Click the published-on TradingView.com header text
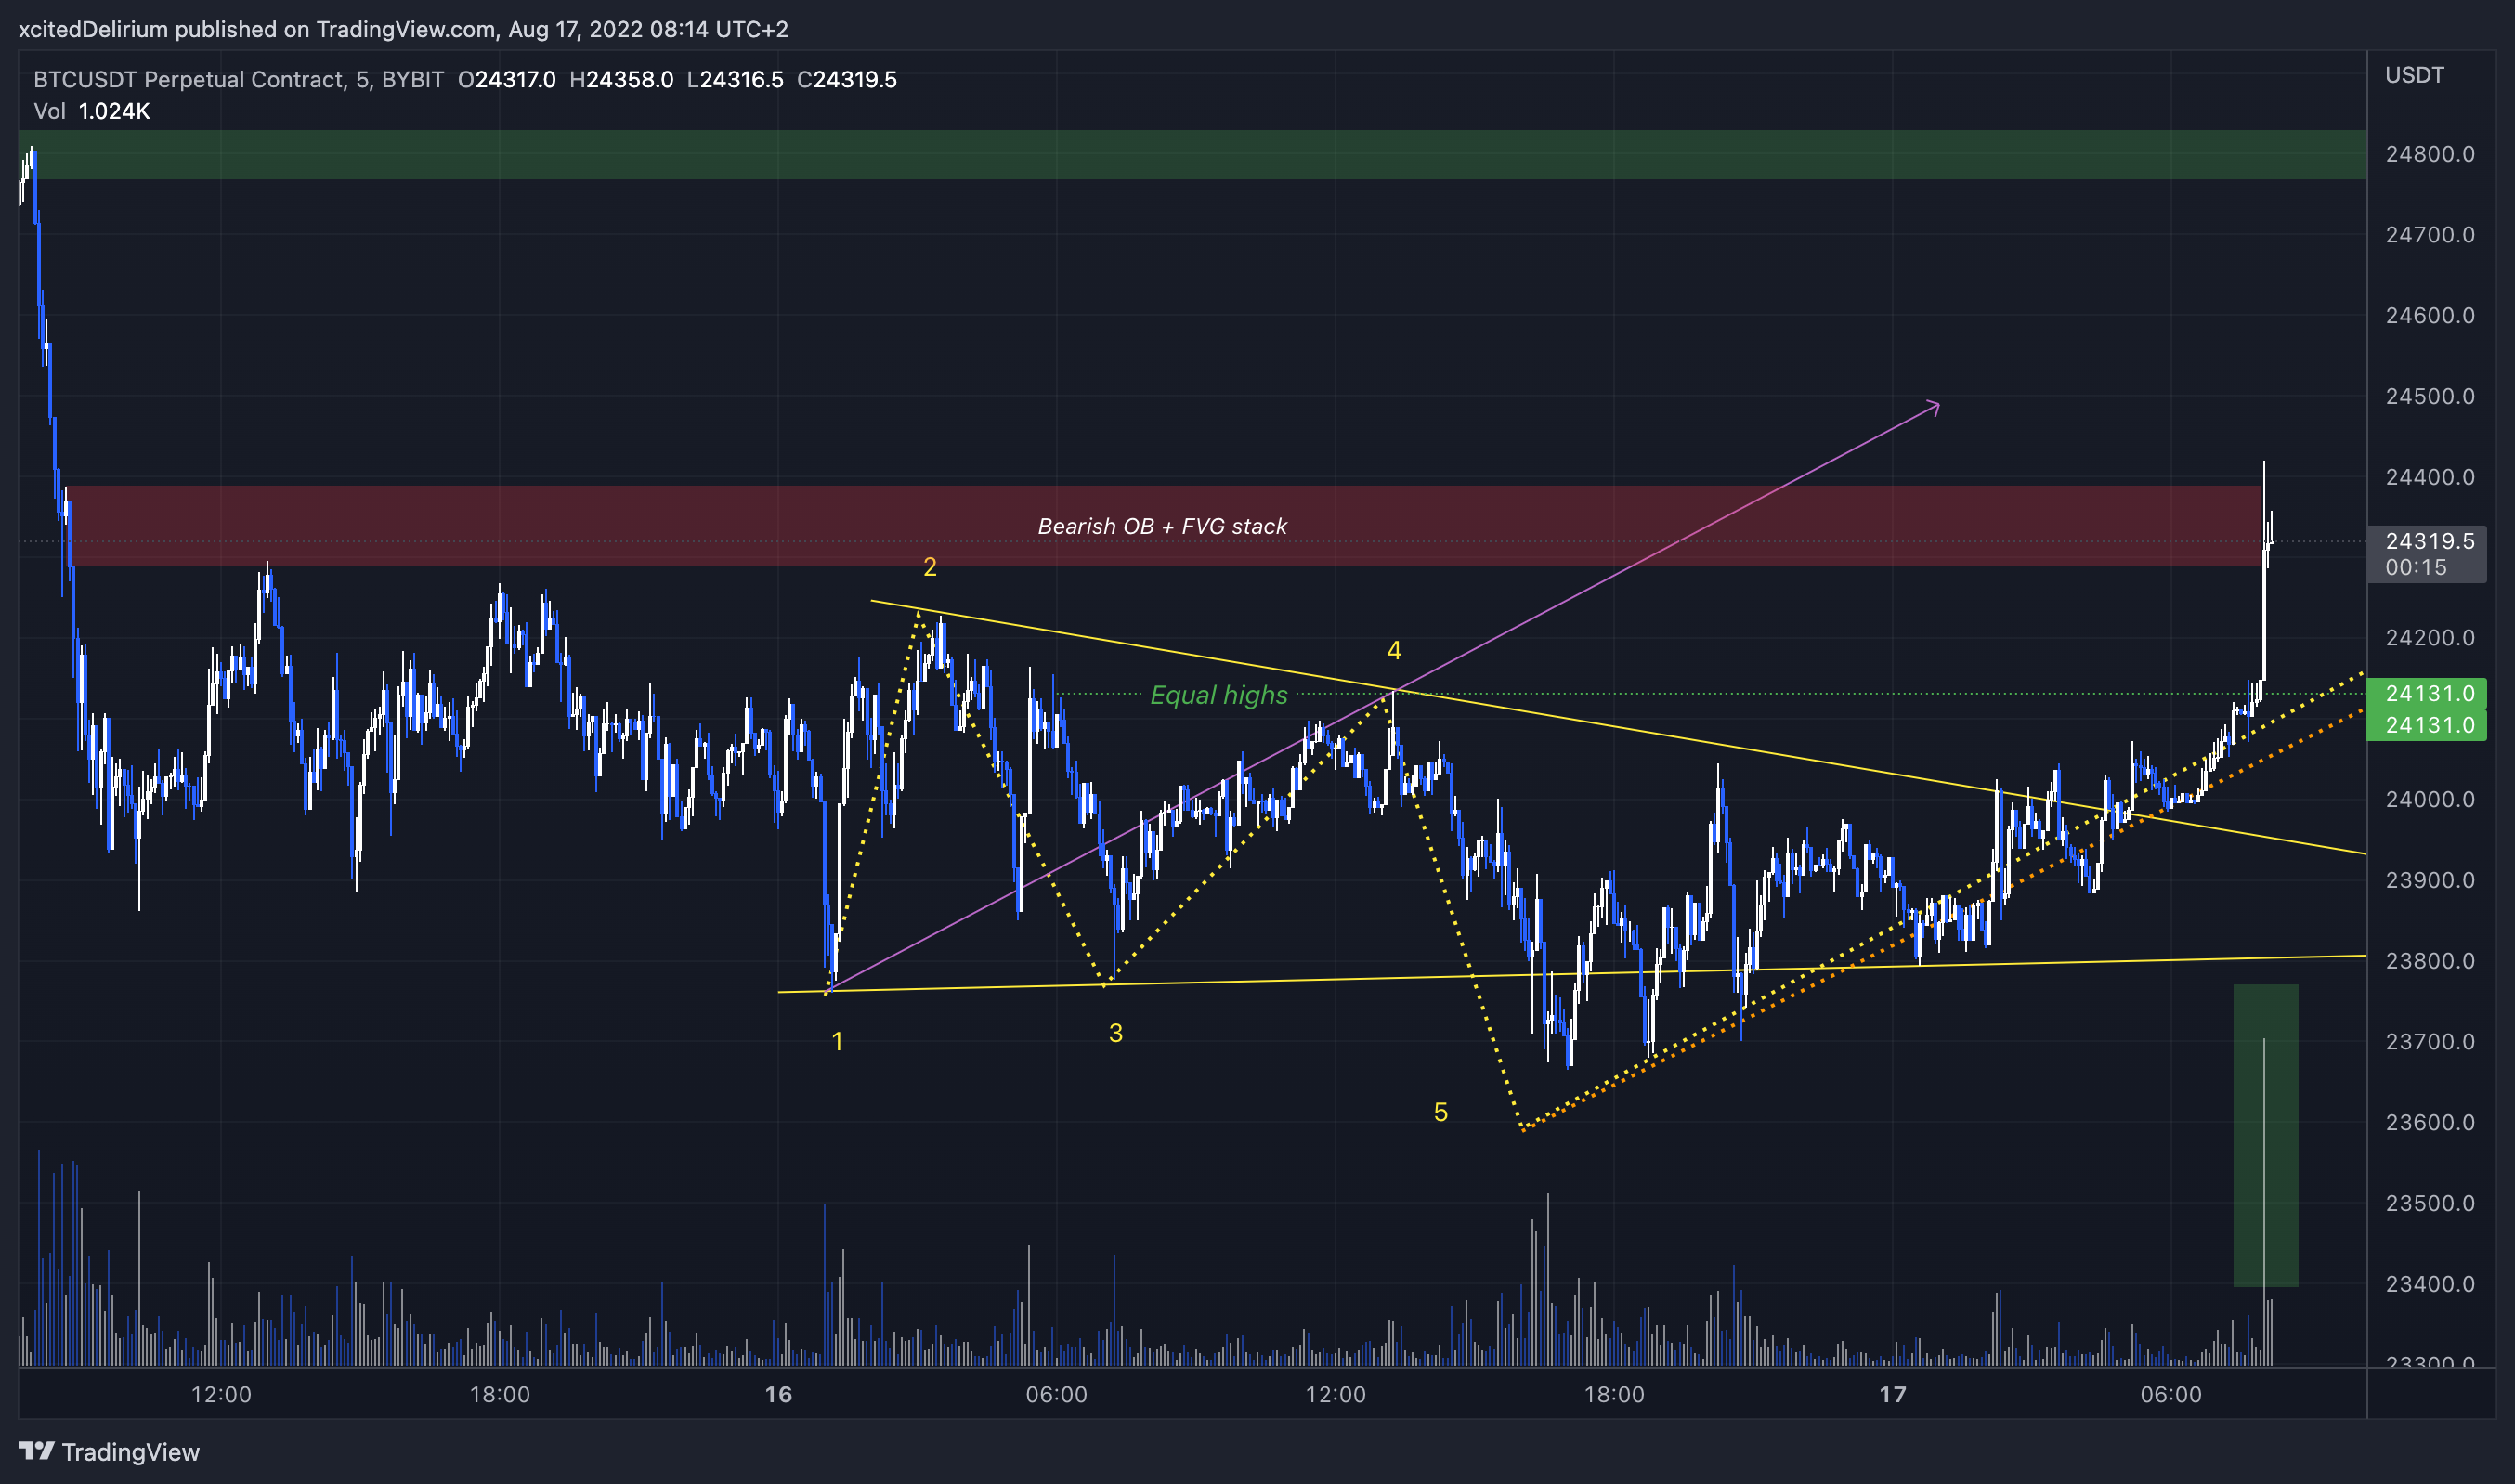Image resolution: width=2515 pixels, height=1484 pixels. [403, 29]
